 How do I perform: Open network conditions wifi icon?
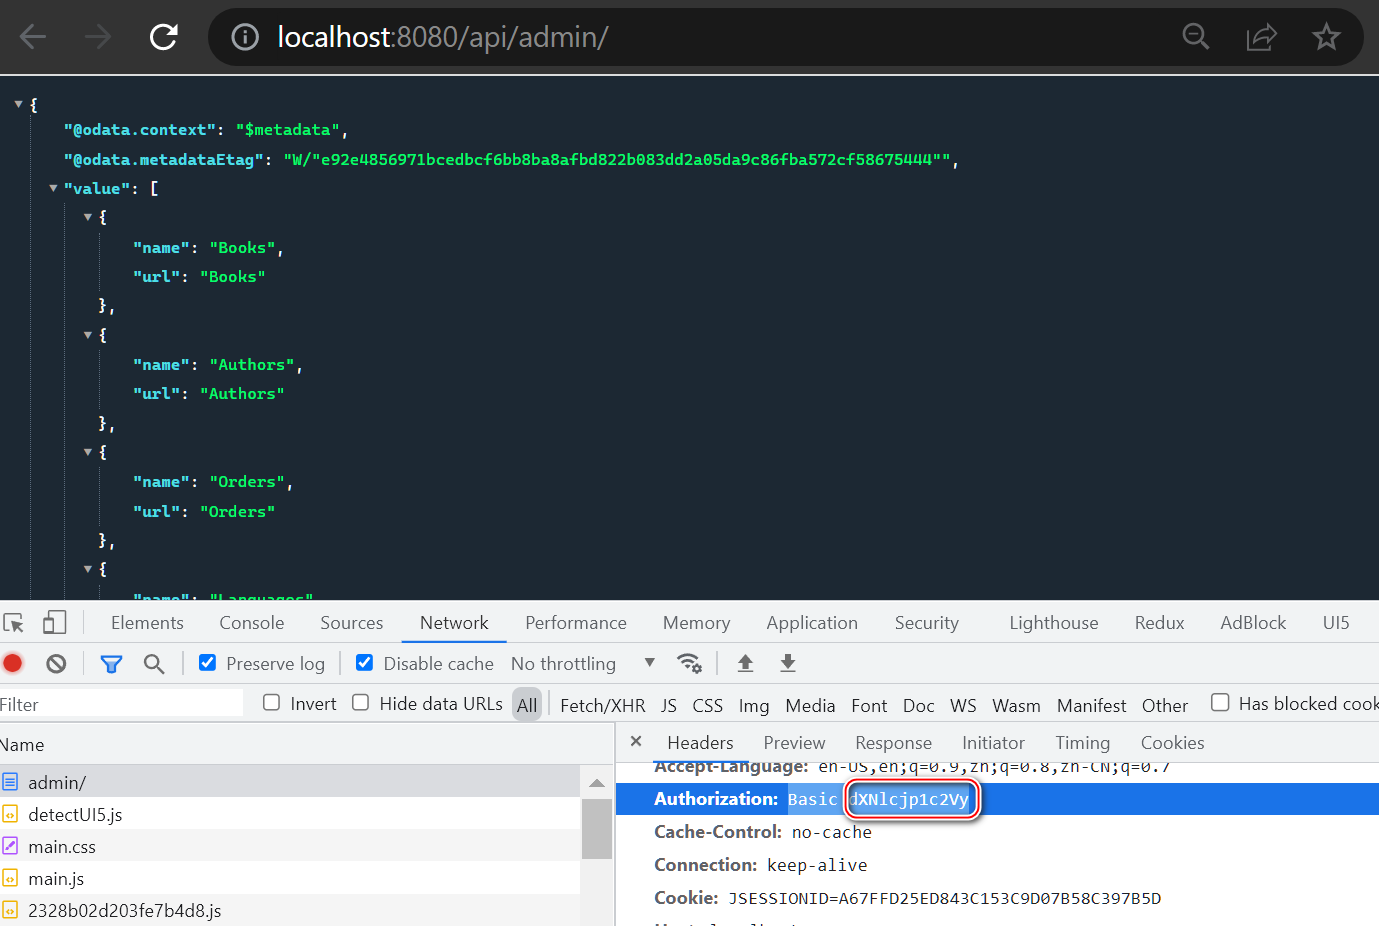[689, 663]
